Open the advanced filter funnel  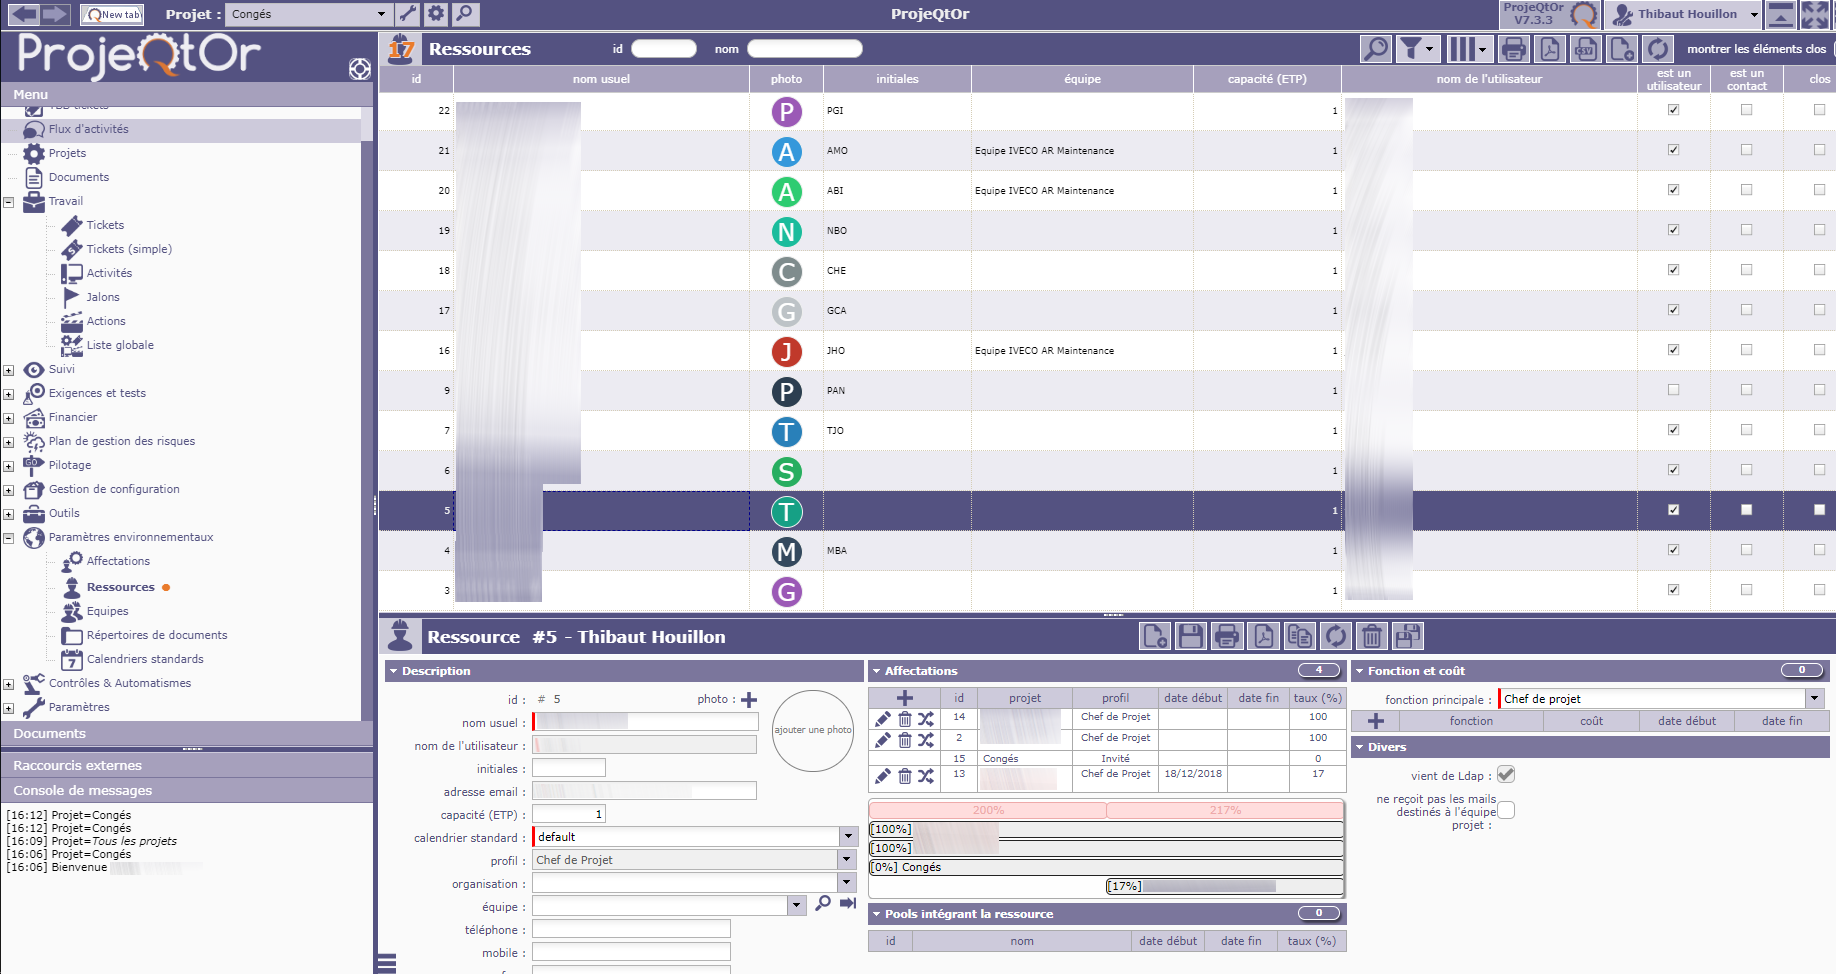pyautogui.click(x=1416, y=49)
